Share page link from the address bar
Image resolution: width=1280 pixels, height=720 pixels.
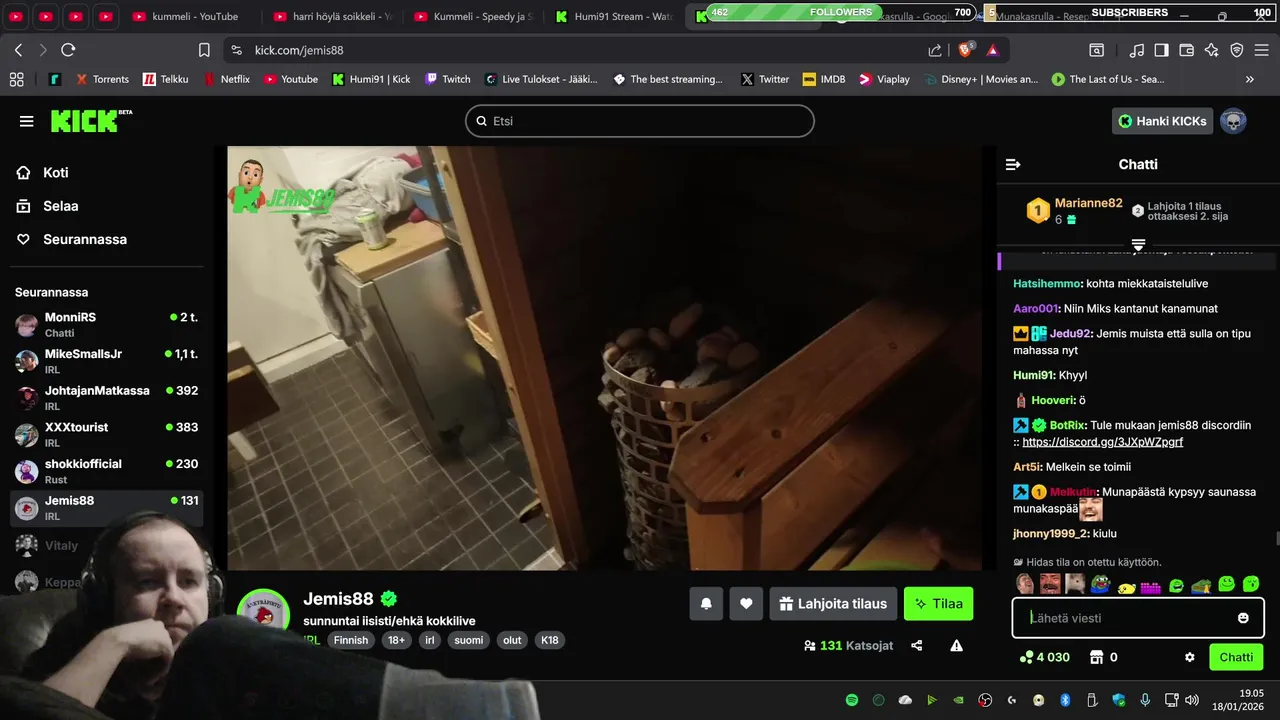click(935, 50)
